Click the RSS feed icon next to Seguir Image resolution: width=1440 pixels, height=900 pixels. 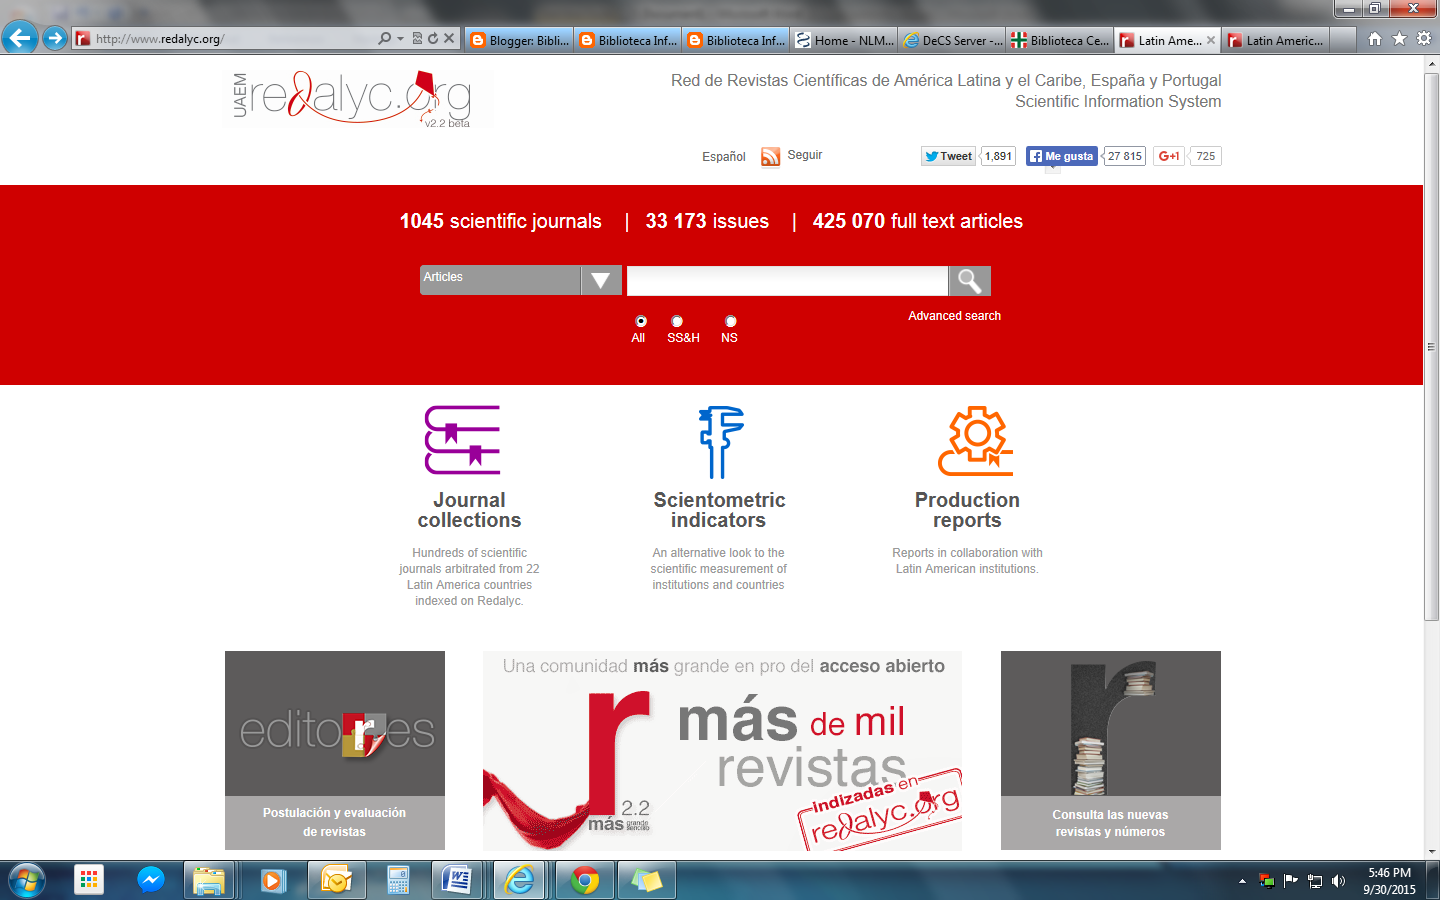[x=770, y=156]
